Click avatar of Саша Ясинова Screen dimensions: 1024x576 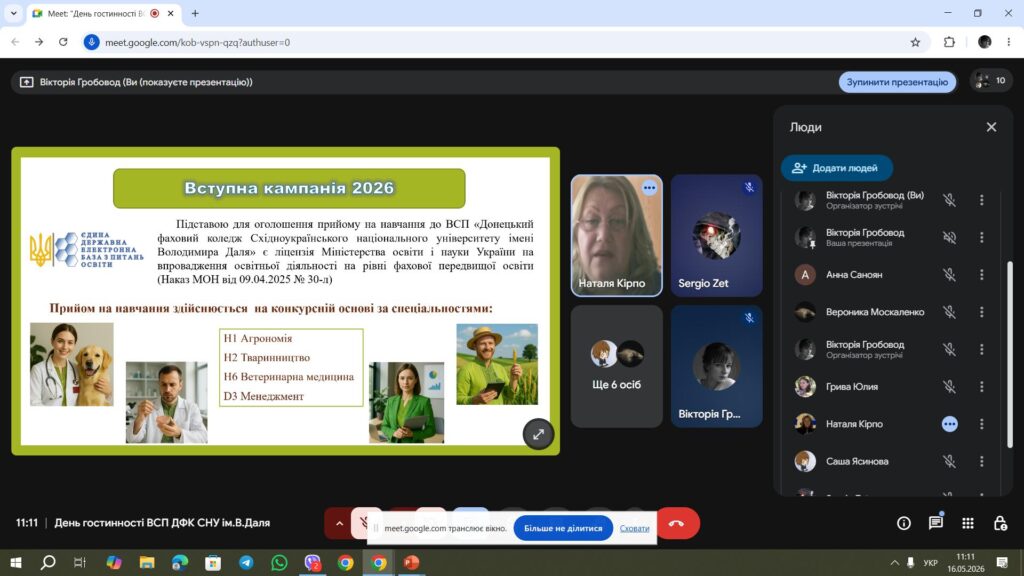[x=805, y=461]
